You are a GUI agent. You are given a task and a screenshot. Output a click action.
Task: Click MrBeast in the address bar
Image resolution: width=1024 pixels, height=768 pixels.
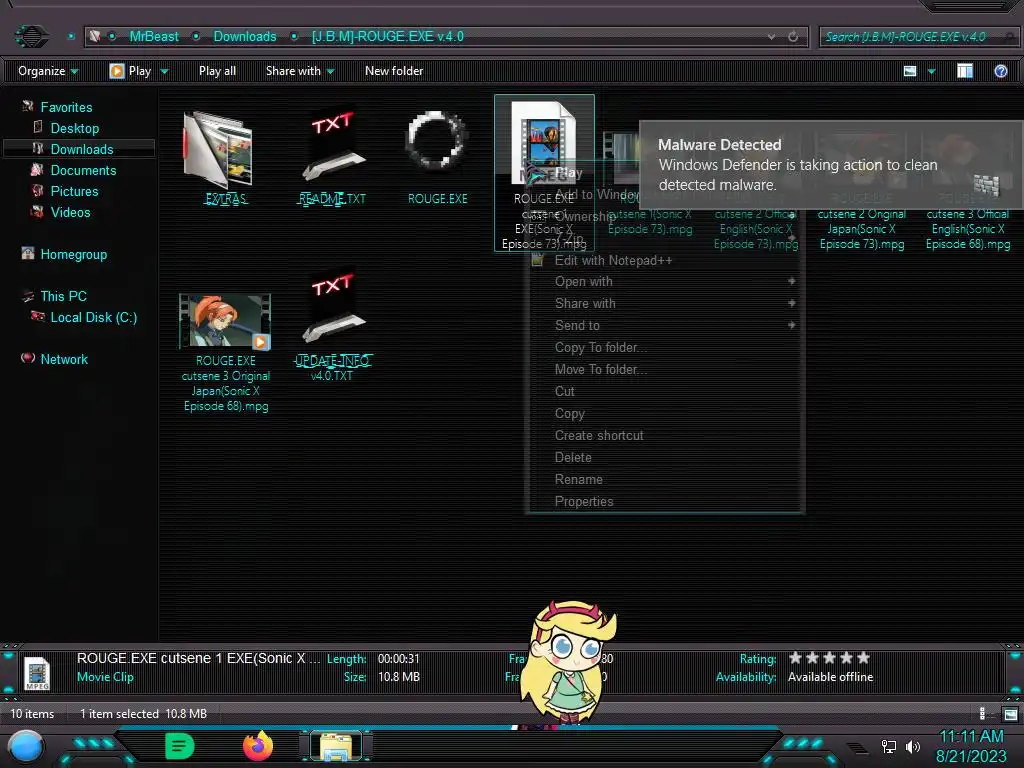pyautogui.click(x=153, y=37)
